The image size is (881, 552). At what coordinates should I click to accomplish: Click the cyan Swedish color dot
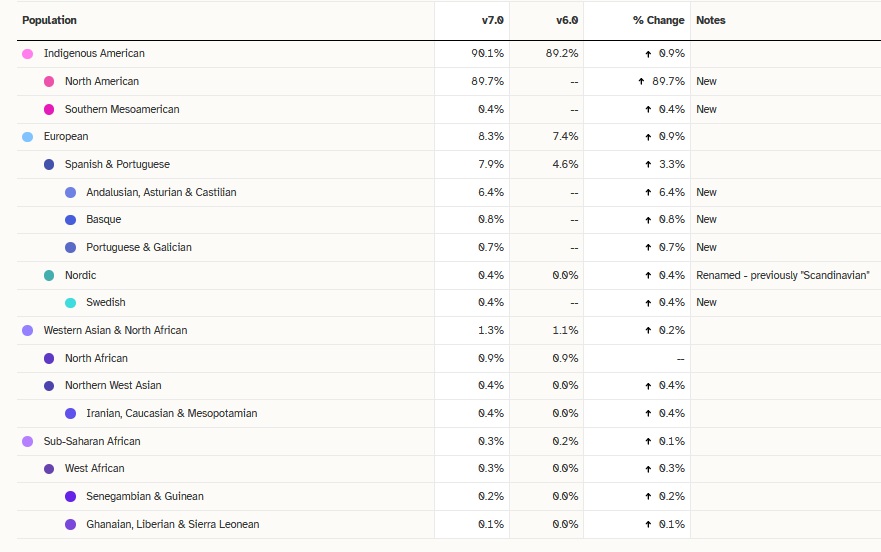click(x=70, y=303)
